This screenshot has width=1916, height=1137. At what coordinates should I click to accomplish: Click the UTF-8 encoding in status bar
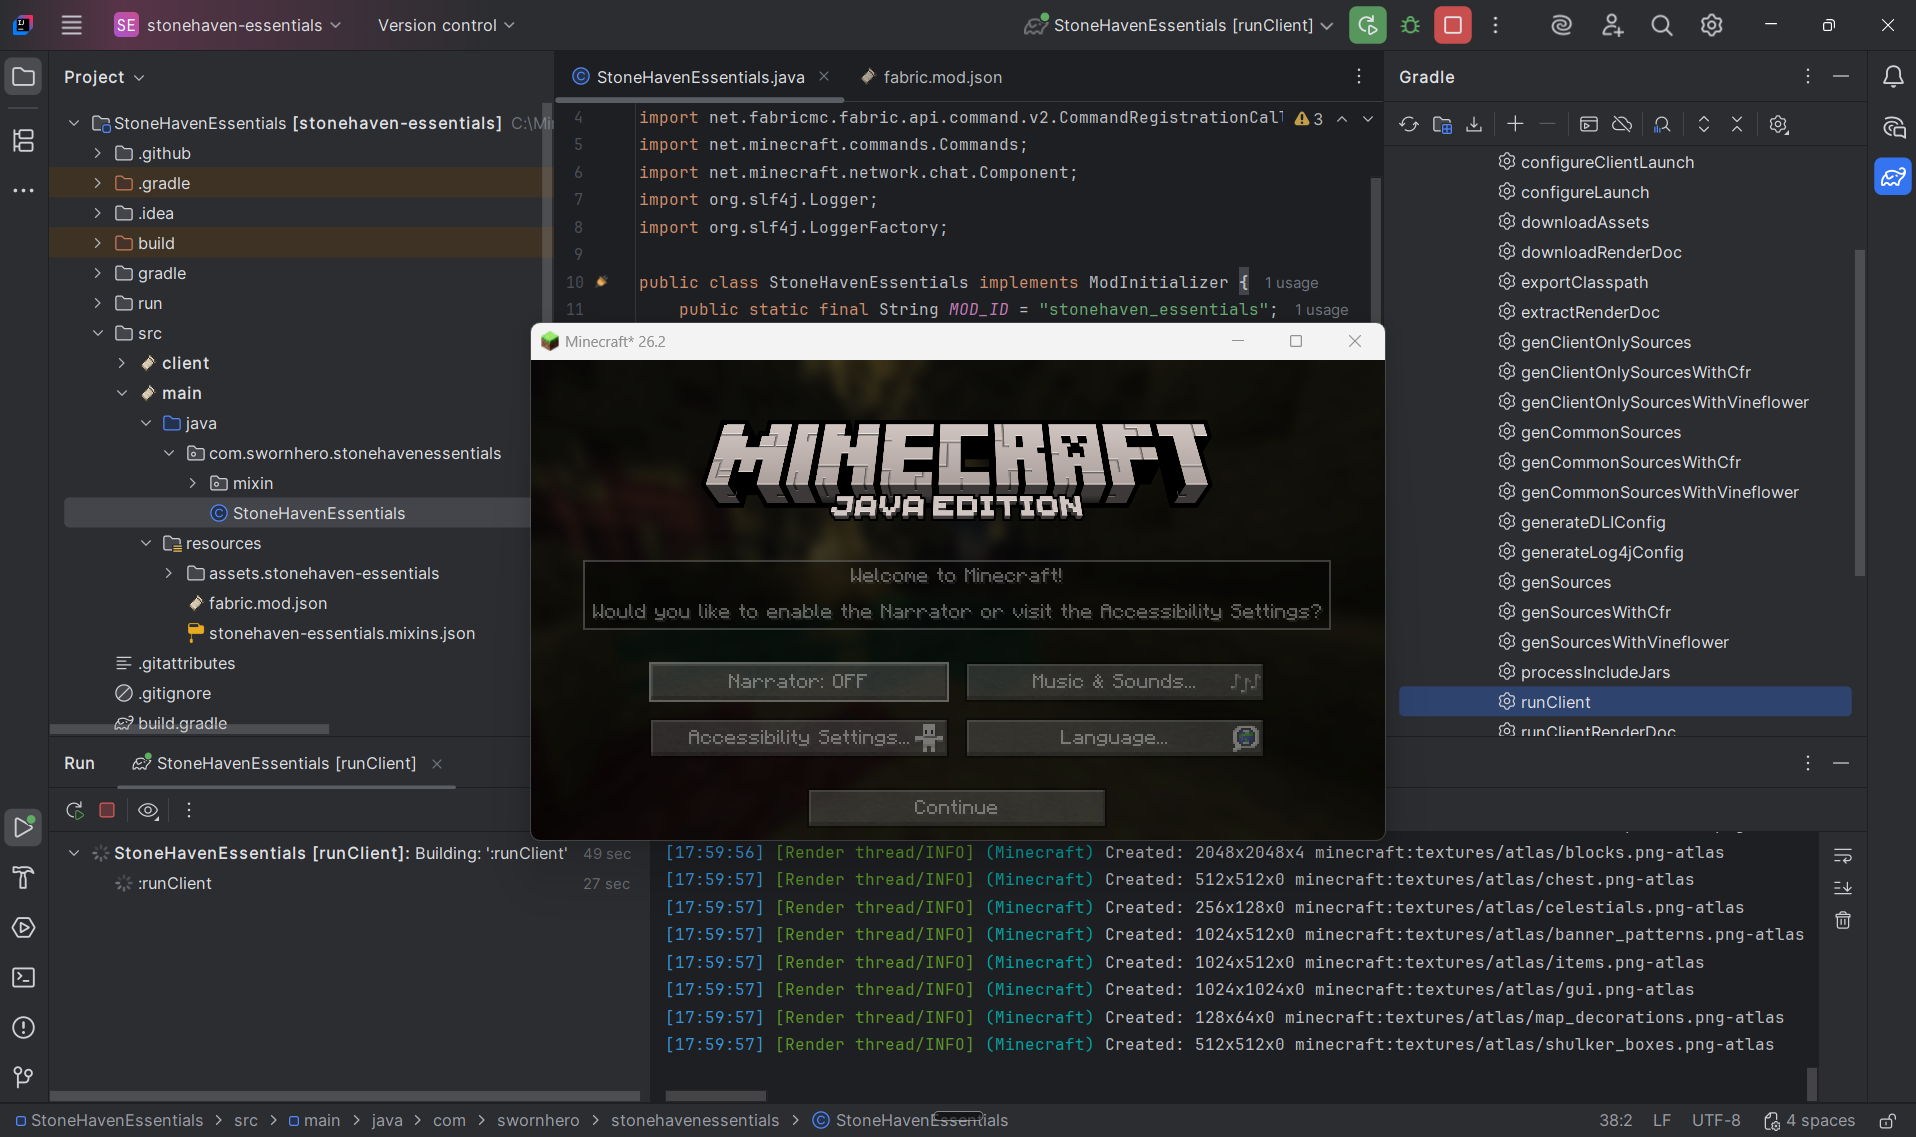click(1715, 1120)
